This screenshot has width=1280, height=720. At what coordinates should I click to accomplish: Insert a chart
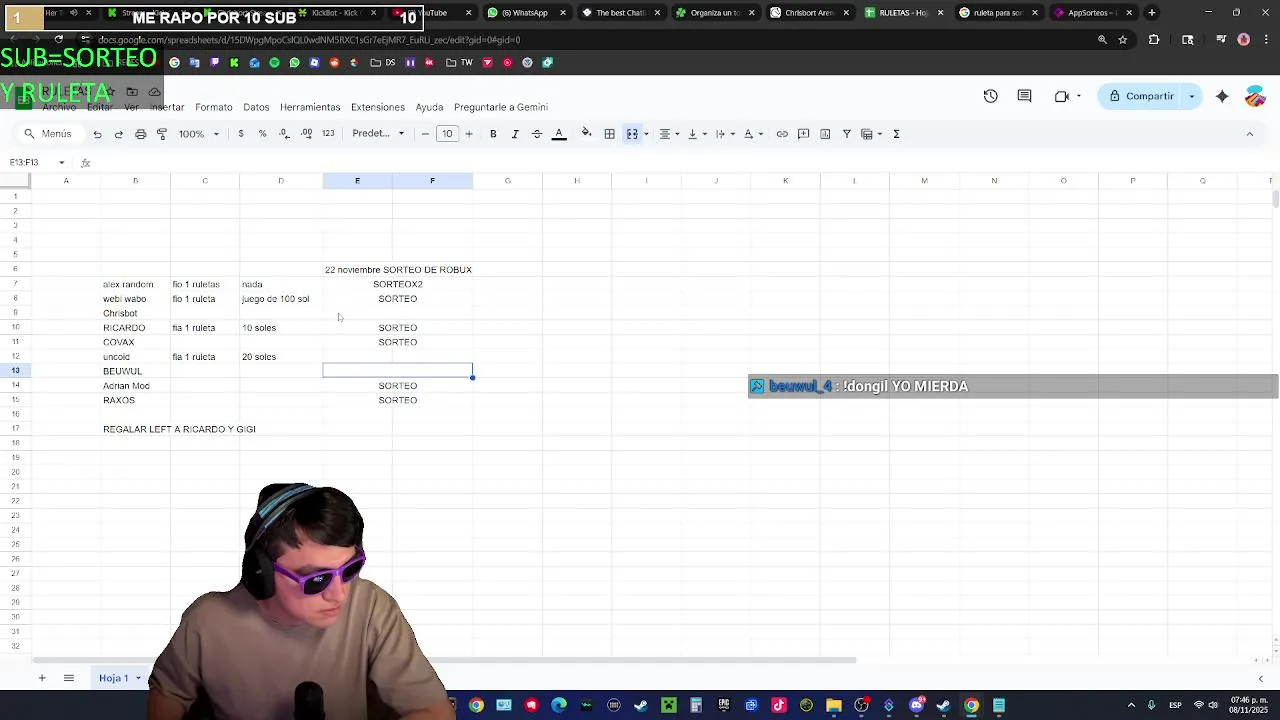[x=825, y=134]
